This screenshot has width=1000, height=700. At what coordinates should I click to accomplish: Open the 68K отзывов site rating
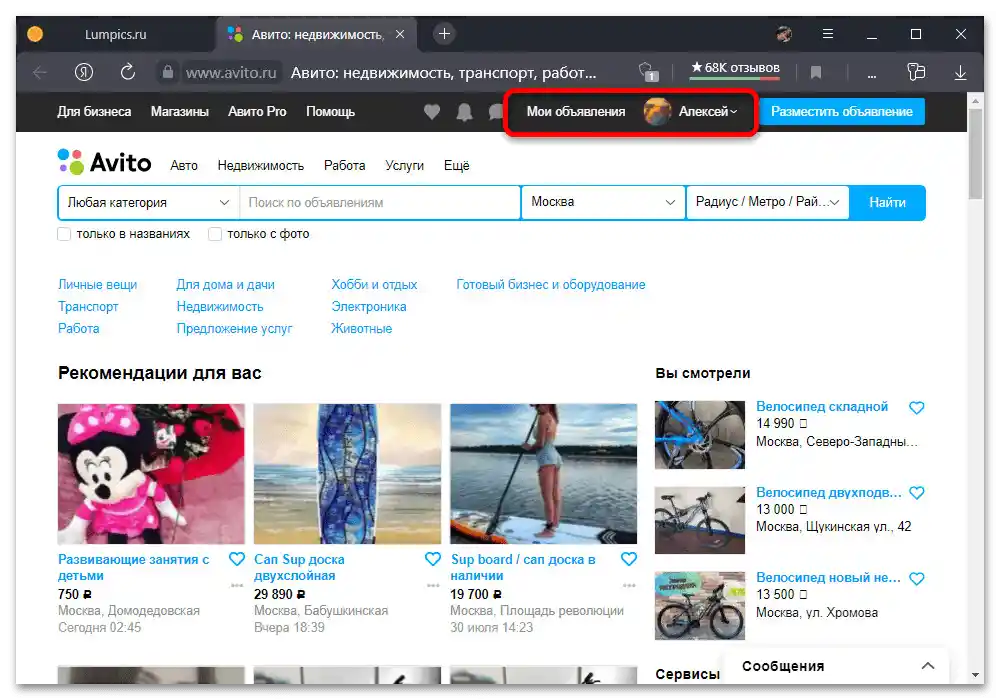click(735, 68)
